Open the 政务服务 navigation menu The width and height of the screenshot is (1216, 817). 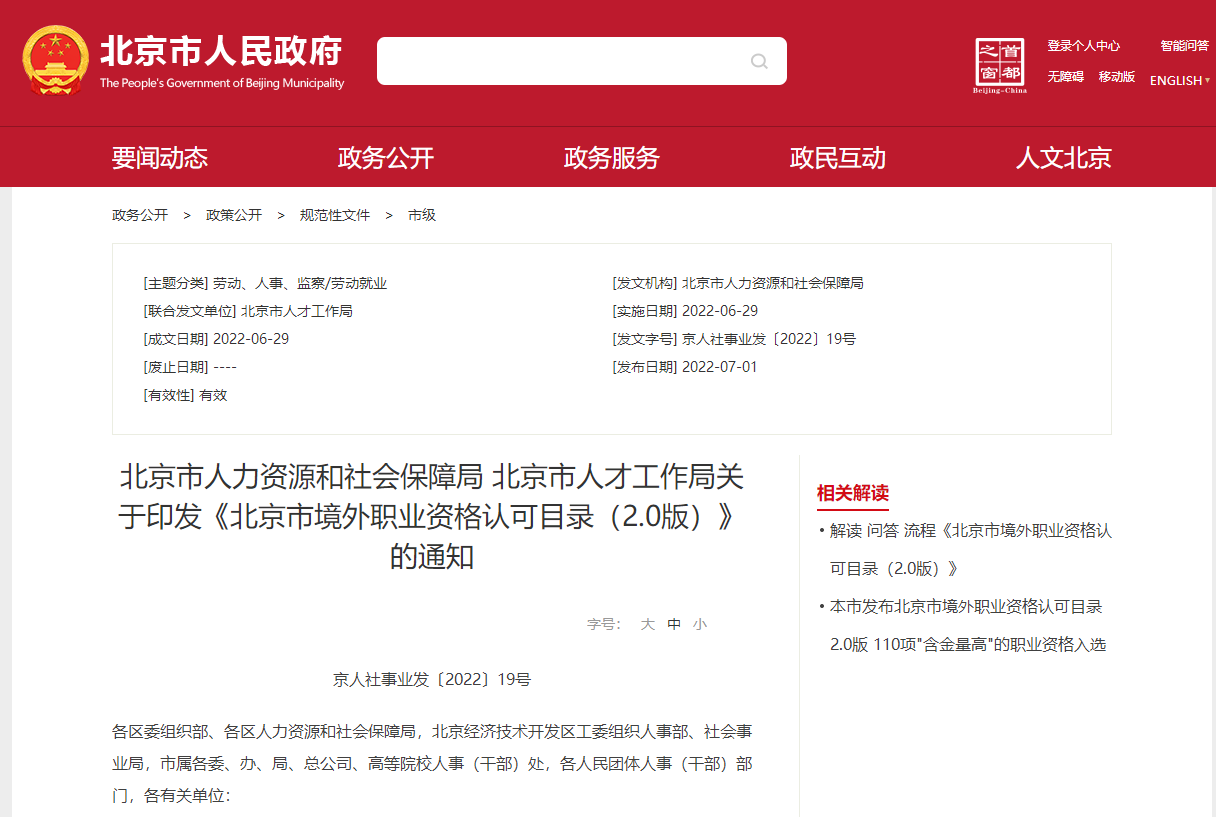[611, 157]
